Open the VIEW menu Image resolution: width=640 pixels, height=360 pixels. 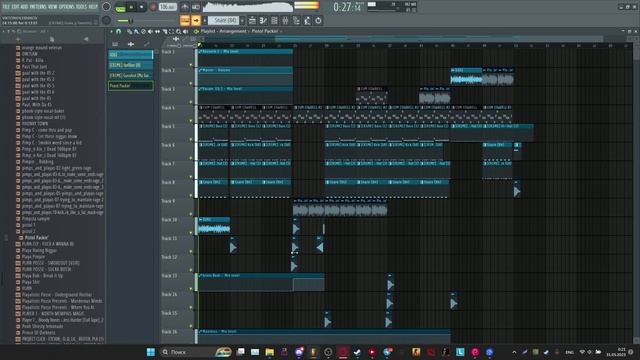(53, 7)
